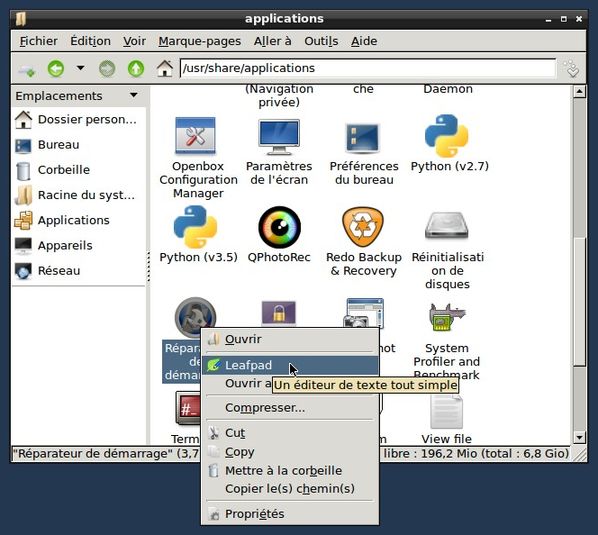598x535 pixels.
Task: Select the Openbox Configuration Manager icon
Action: pos(195,136)
